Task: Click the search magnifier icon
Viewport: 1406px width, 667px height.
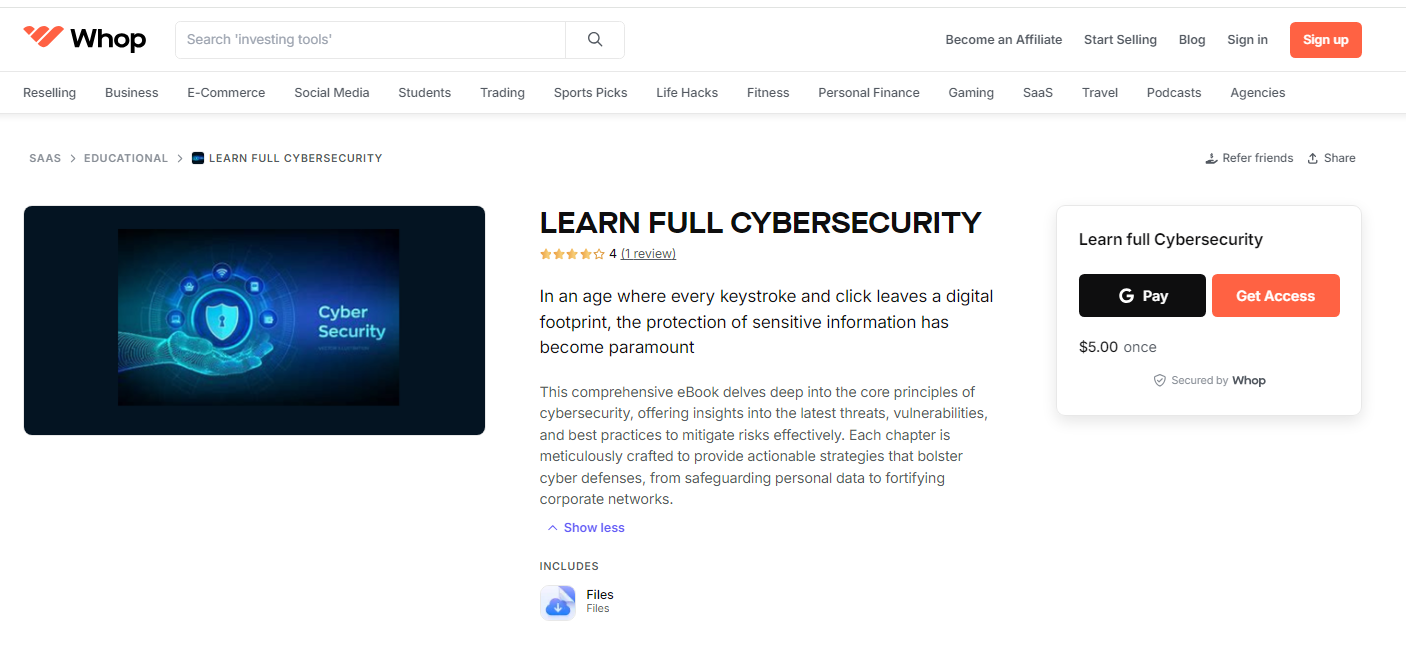Action: (x=595, y=39)
